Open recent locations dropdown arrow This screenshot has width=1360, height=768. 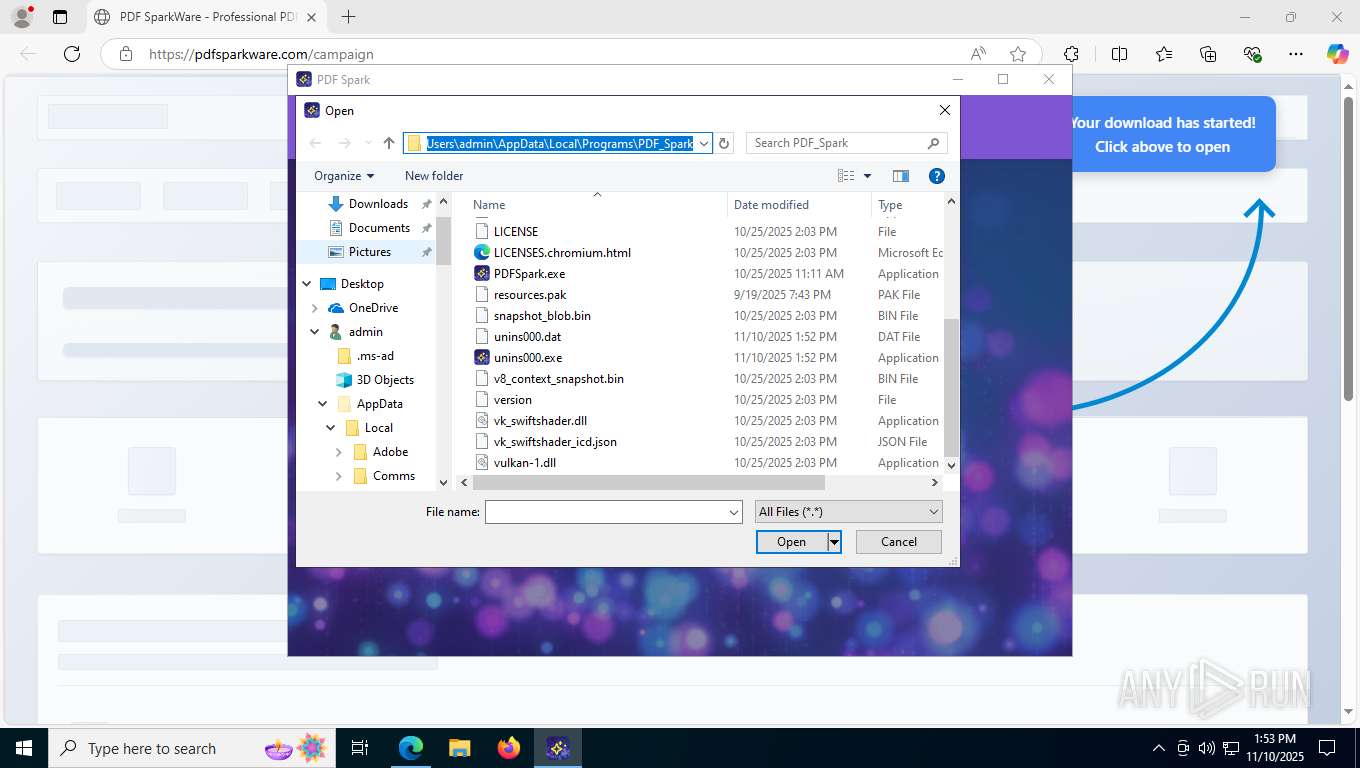coord(368,143)
